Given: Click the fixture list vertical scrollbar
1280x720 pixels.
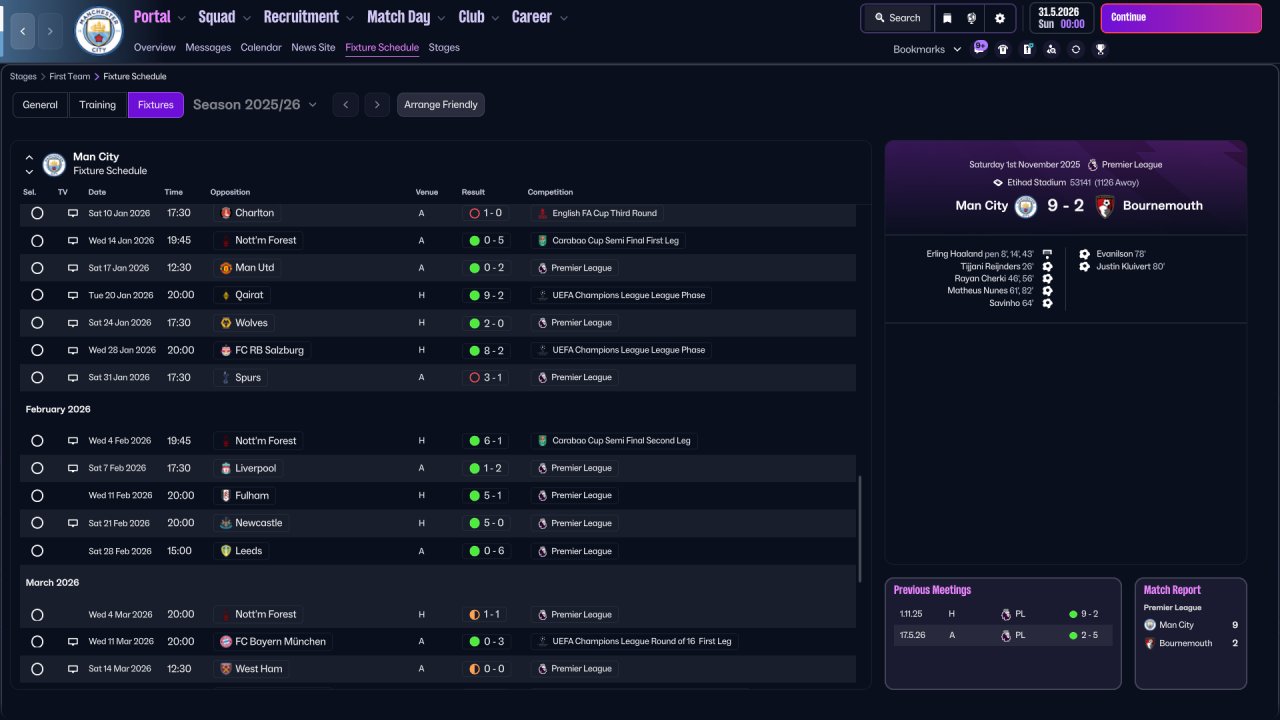Looking at the screenshot, I should (x=859, y=530).
